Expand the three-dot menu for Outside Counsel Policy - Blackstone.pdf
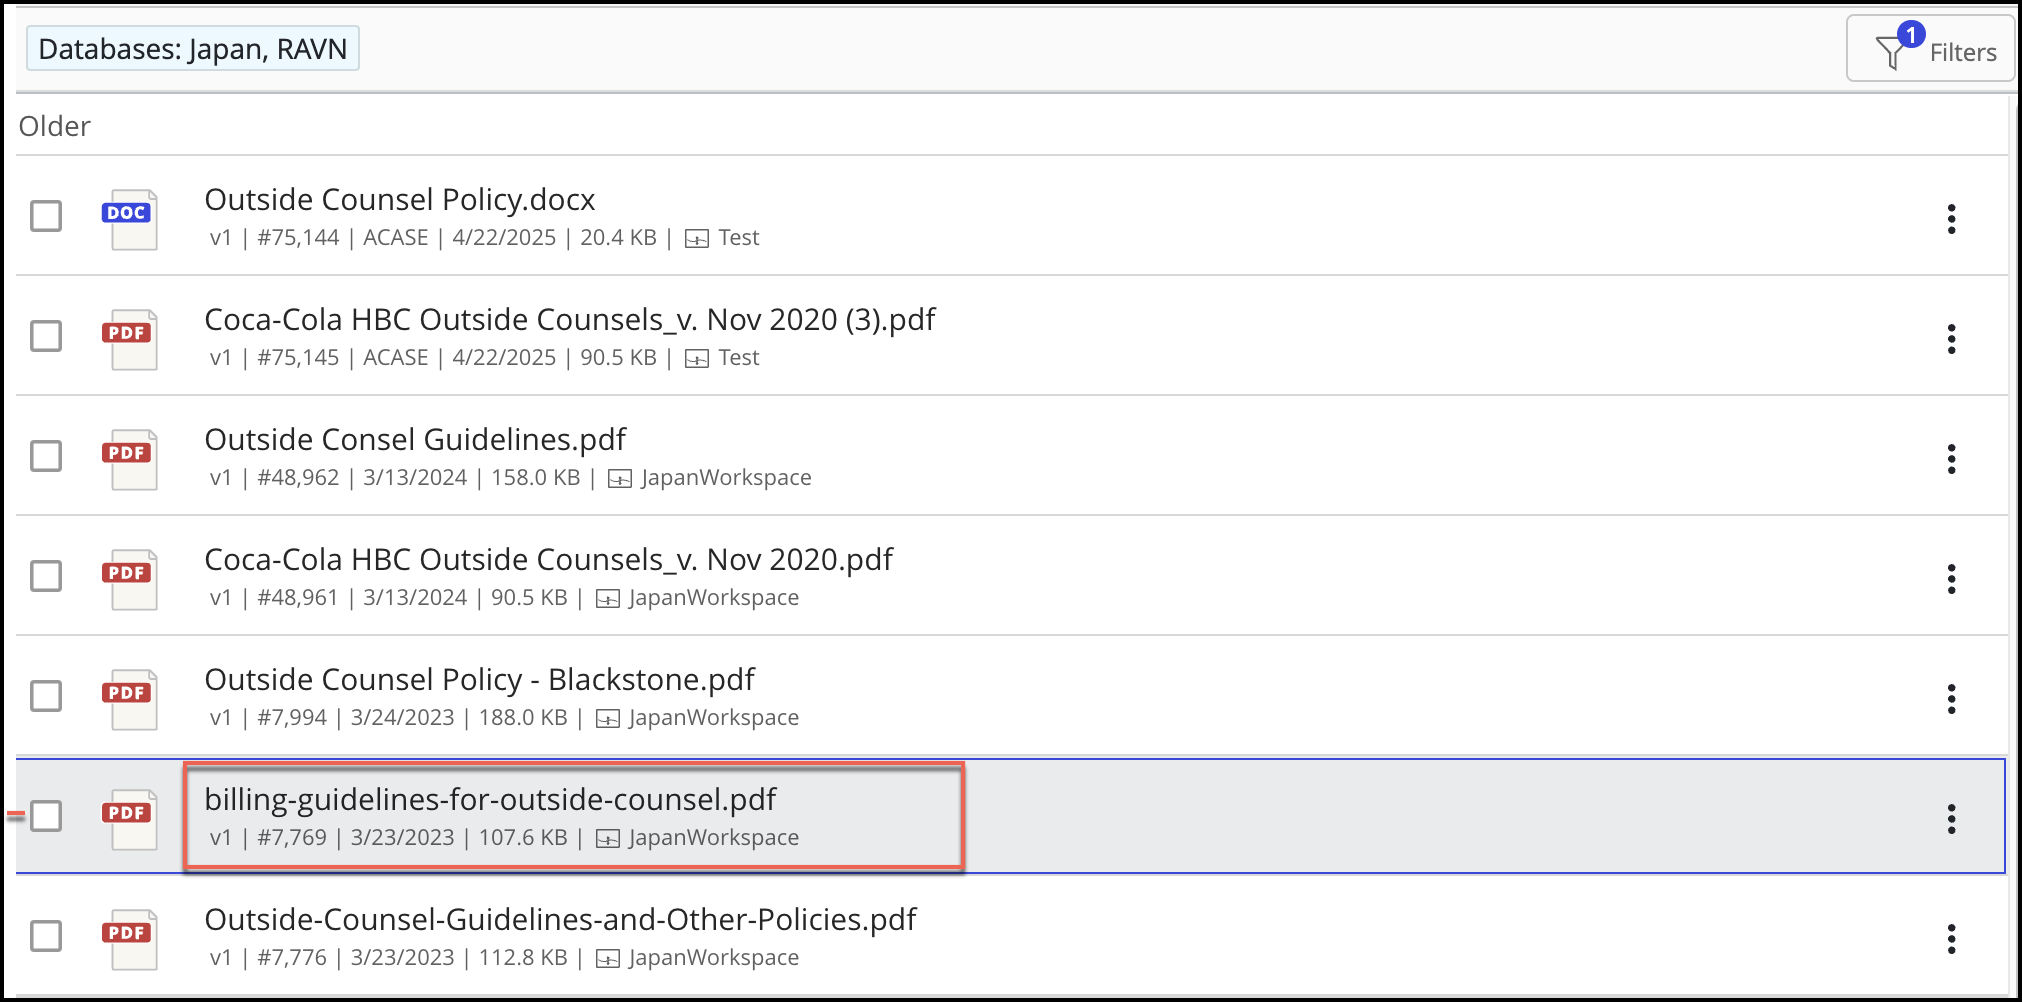2022x1002 pixels. pos(1951,699)
